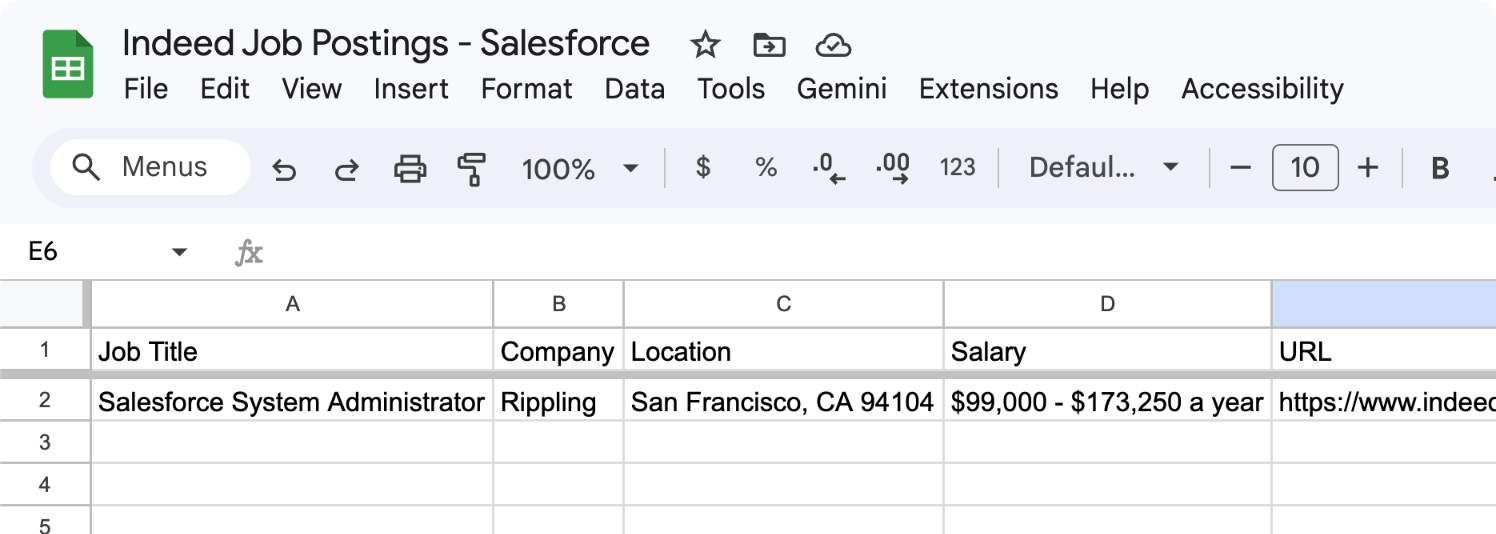The width and height of the screenshot is (1496, 534).
Task: Increase font size with plus button
Action: click(x=1367, y=167)
